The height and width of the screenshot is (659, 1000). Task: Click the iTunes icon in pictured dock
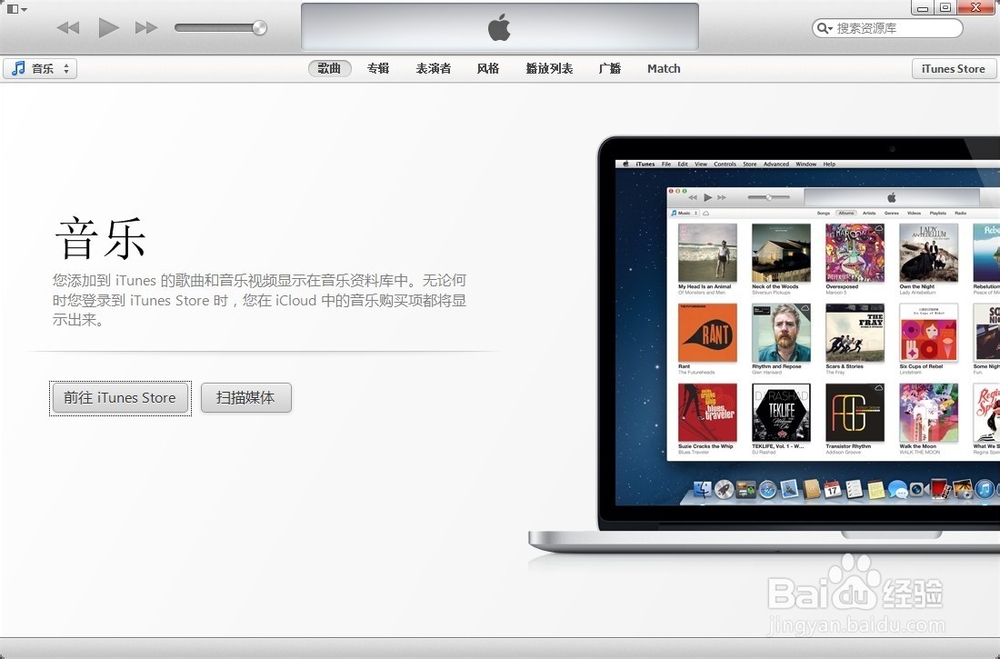coord(984,489)
